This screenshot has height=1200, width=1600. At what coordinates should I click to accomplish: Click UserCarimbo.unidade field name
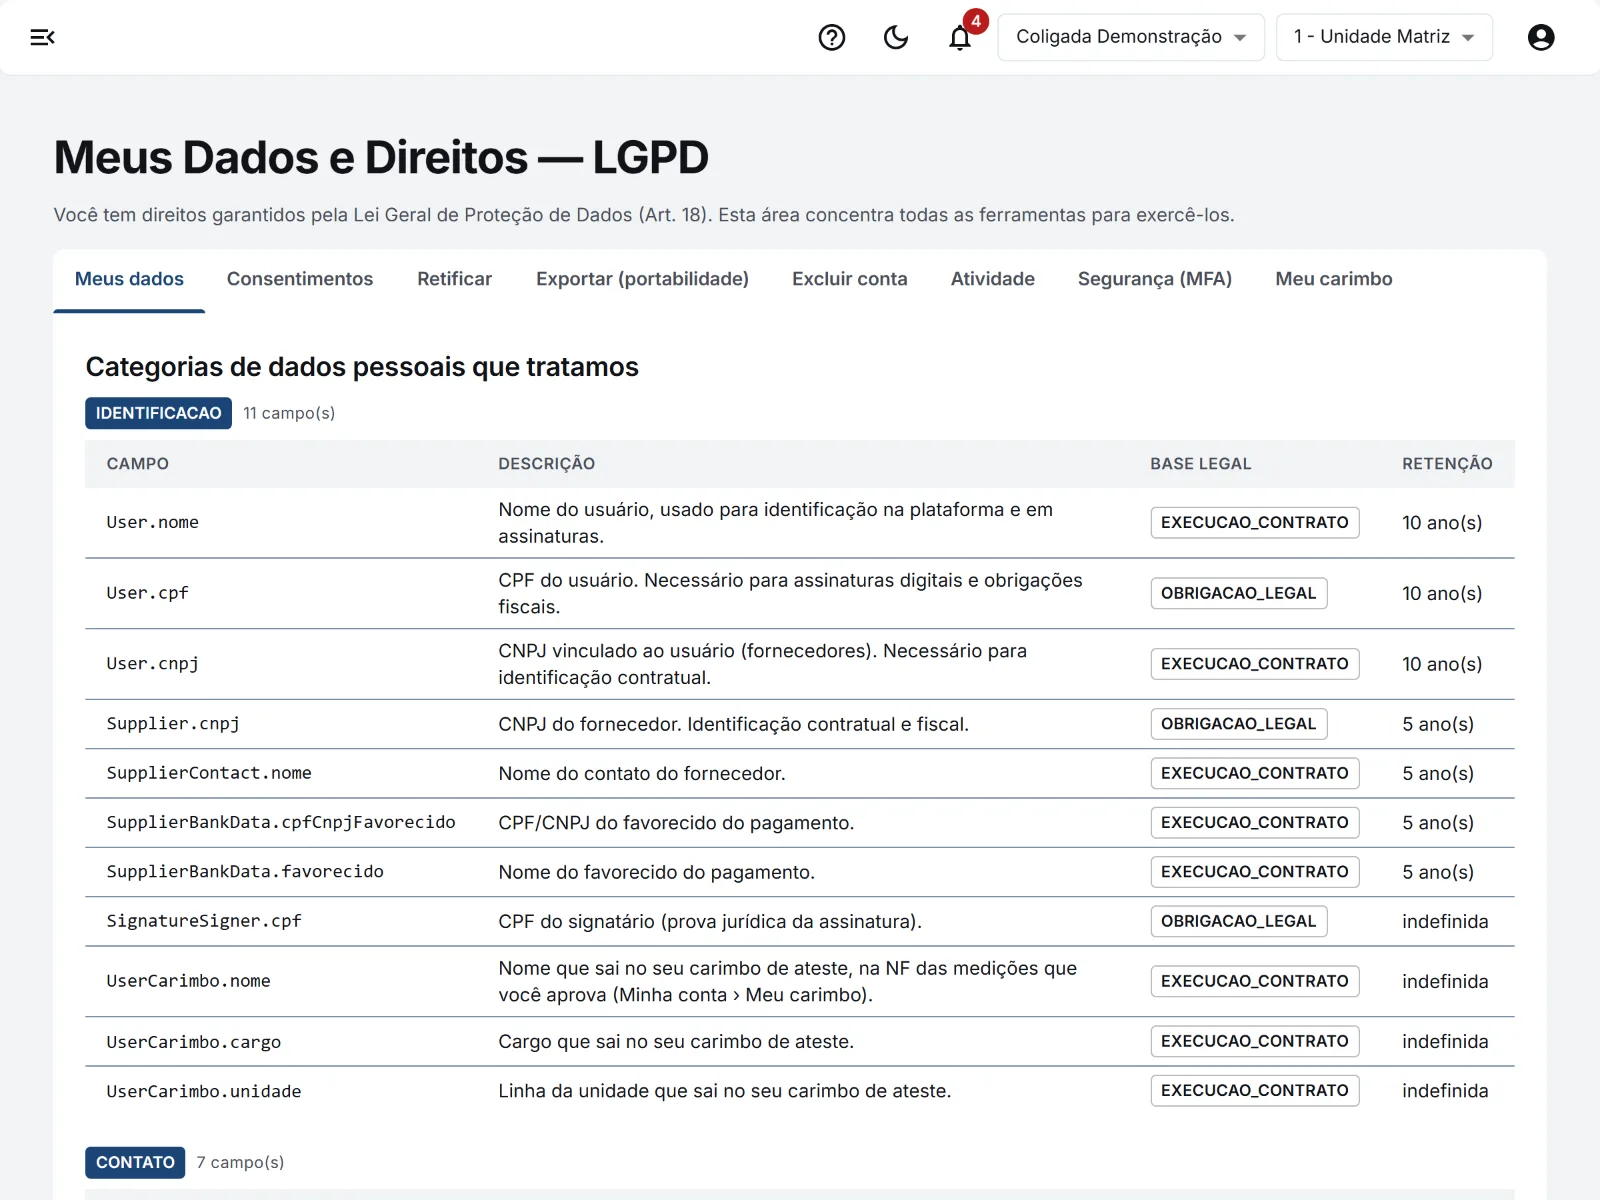click(x=204, y=1091)
